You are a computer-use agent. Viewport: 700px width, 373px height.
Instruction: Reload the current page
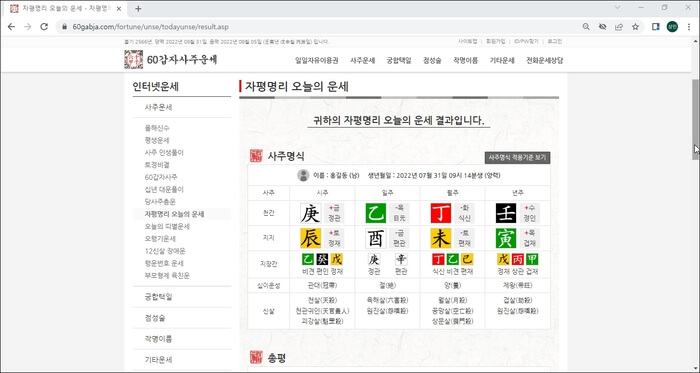[44, 27]
